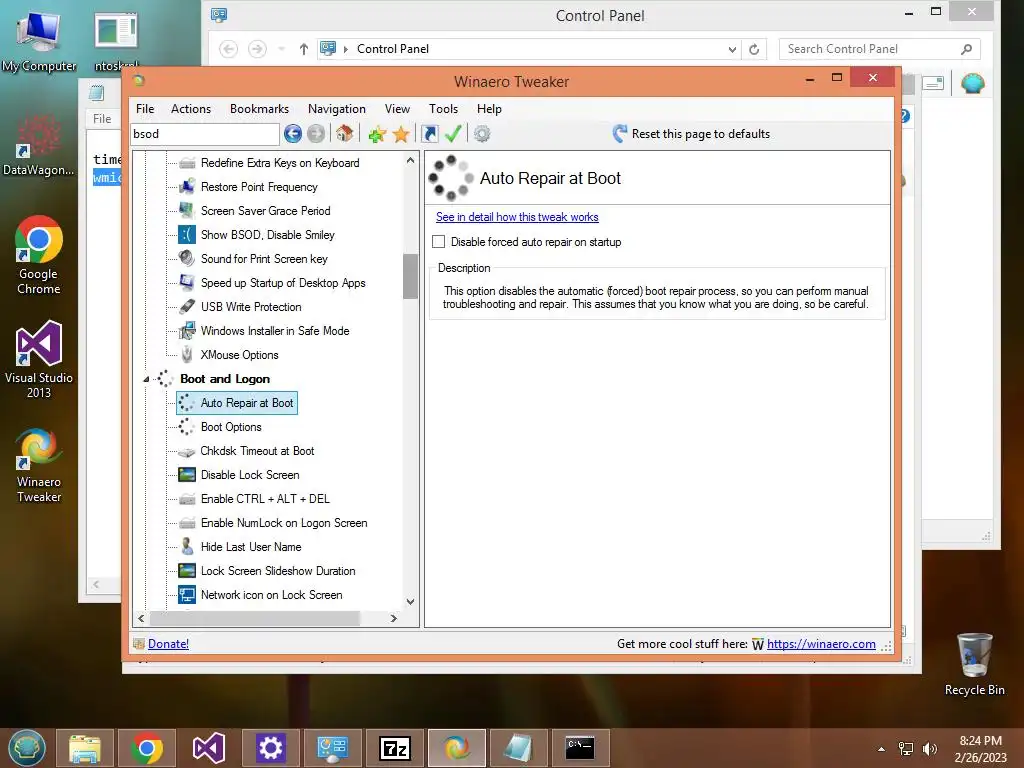1024x768 pixels.
Task: Click the Sound for Print Screen key icon
Action: 187,259
